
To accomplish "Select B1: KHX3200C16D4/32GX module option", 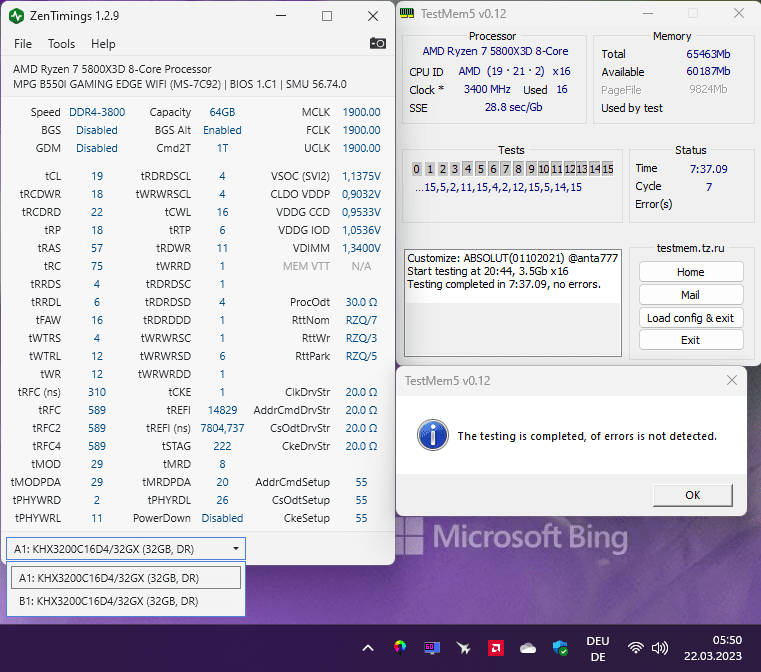I will pyautogui.click(x=126, y=601).
